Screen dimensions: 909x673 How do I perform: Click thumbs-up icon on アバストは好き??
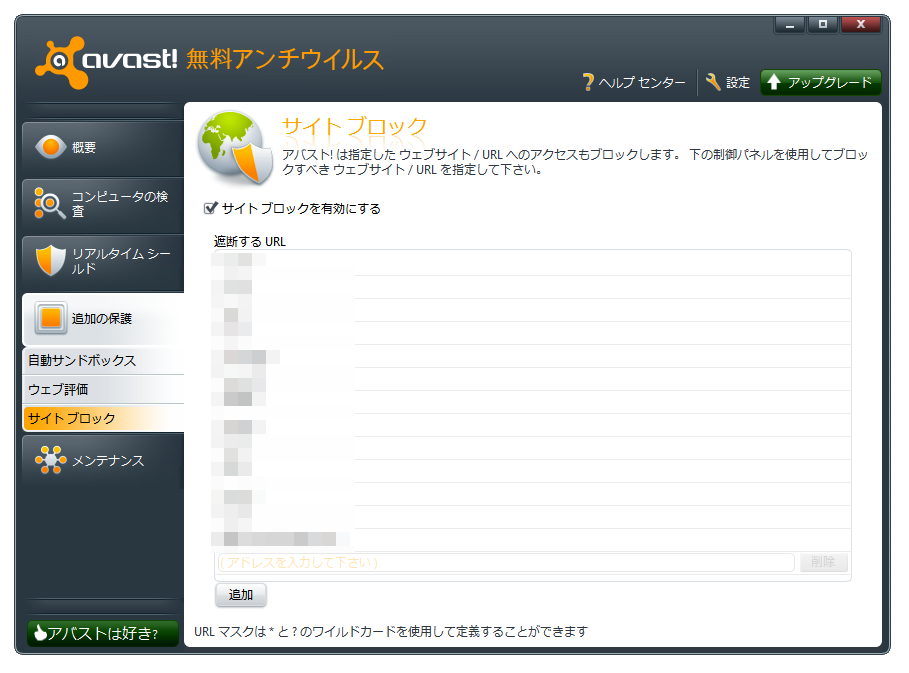pyautogui.click(x=40, y=632)
